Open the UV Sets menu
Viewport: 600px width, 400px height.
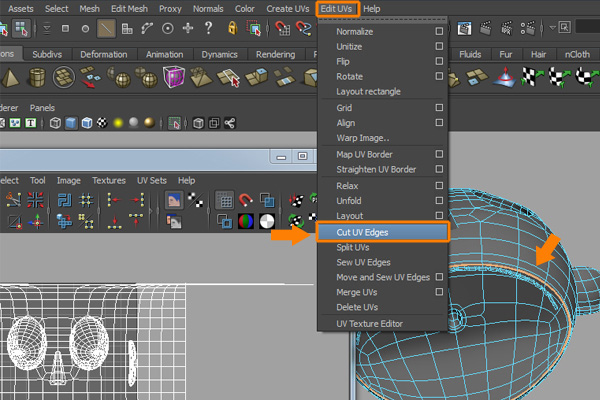[151, 180]
